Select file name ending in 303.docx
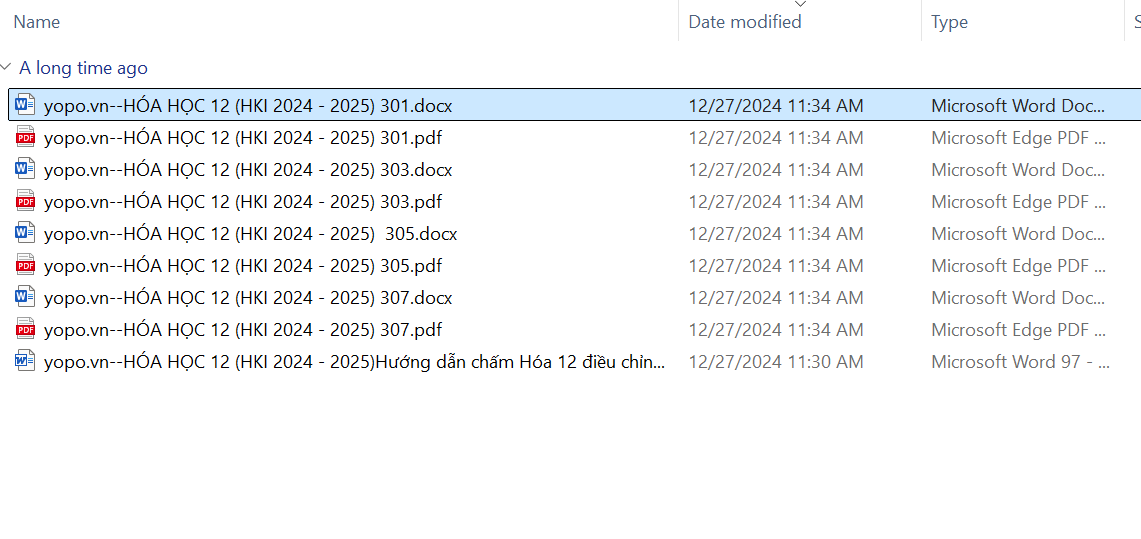 pyautogui.click(x=248, y=169)
